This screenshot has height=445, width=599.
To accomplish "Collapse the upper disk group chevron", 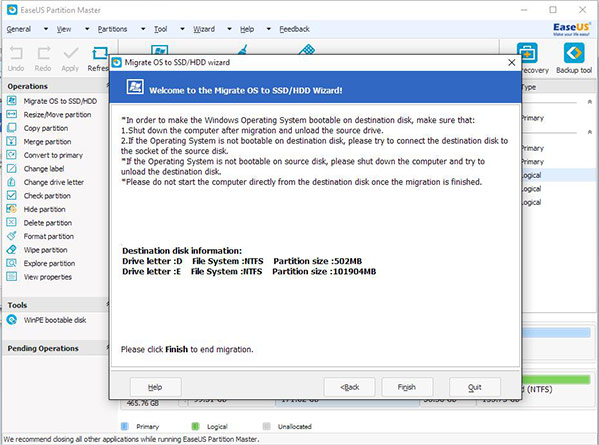I will pyautogui.click(x=589, y=102).
